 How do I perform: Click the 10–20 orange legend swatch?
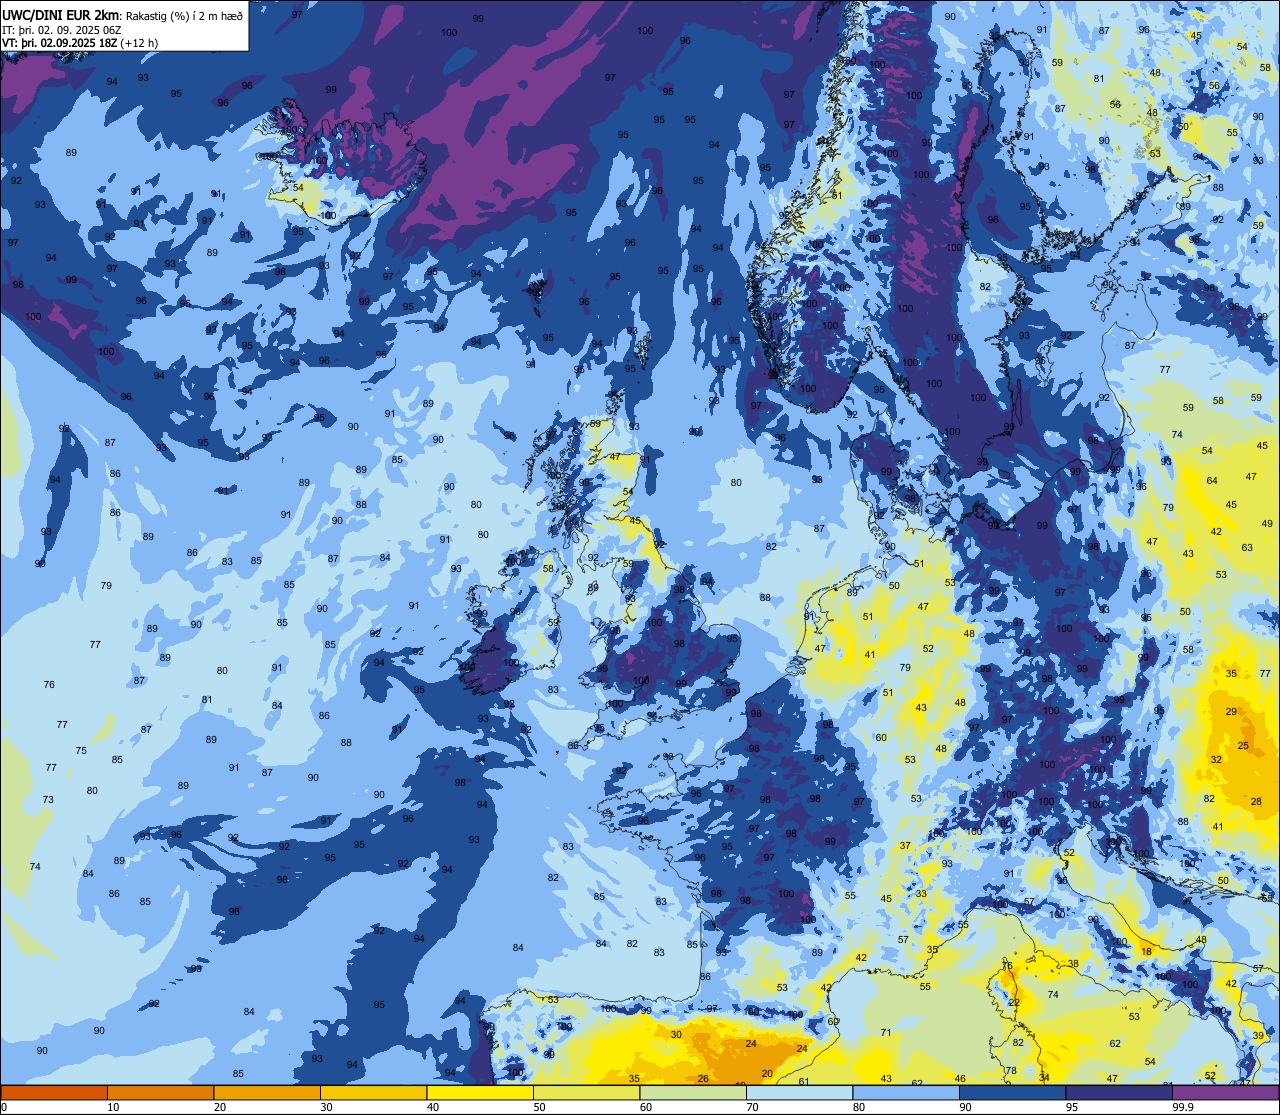tap(160, 1093)
